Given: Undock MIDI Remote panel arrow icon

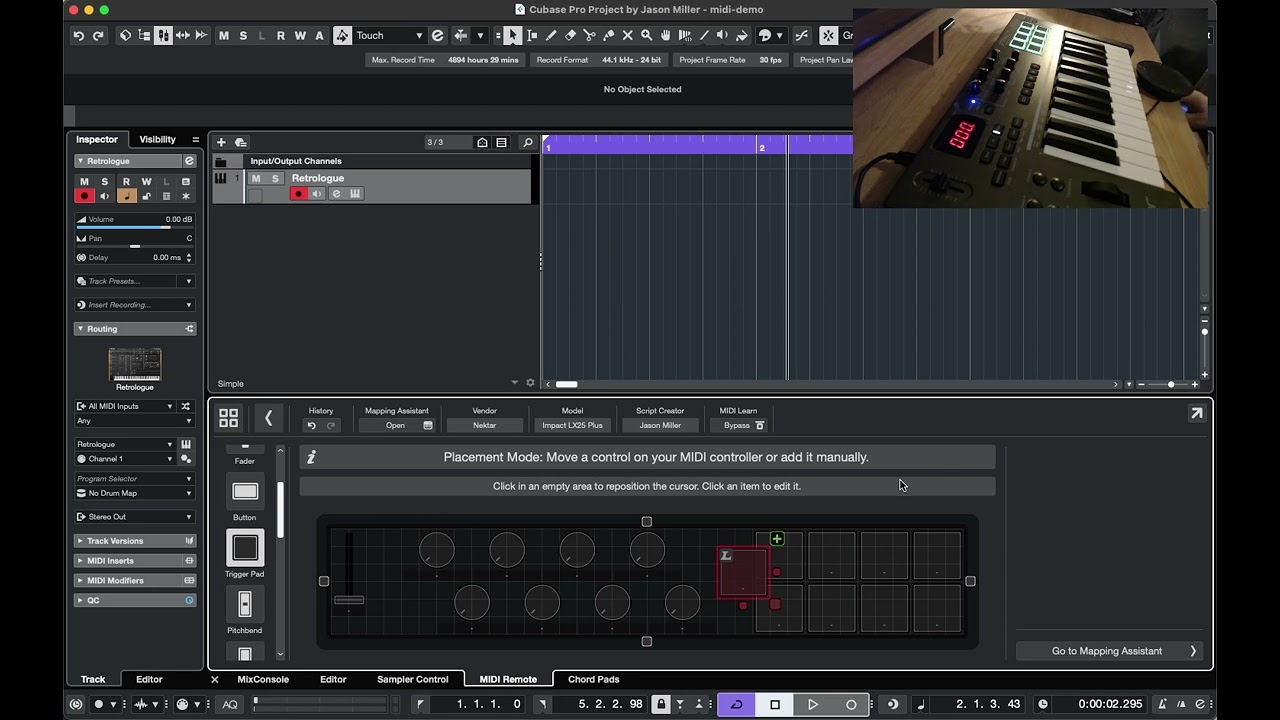Looking at the screenshot, I should [x=1196, y=413].
